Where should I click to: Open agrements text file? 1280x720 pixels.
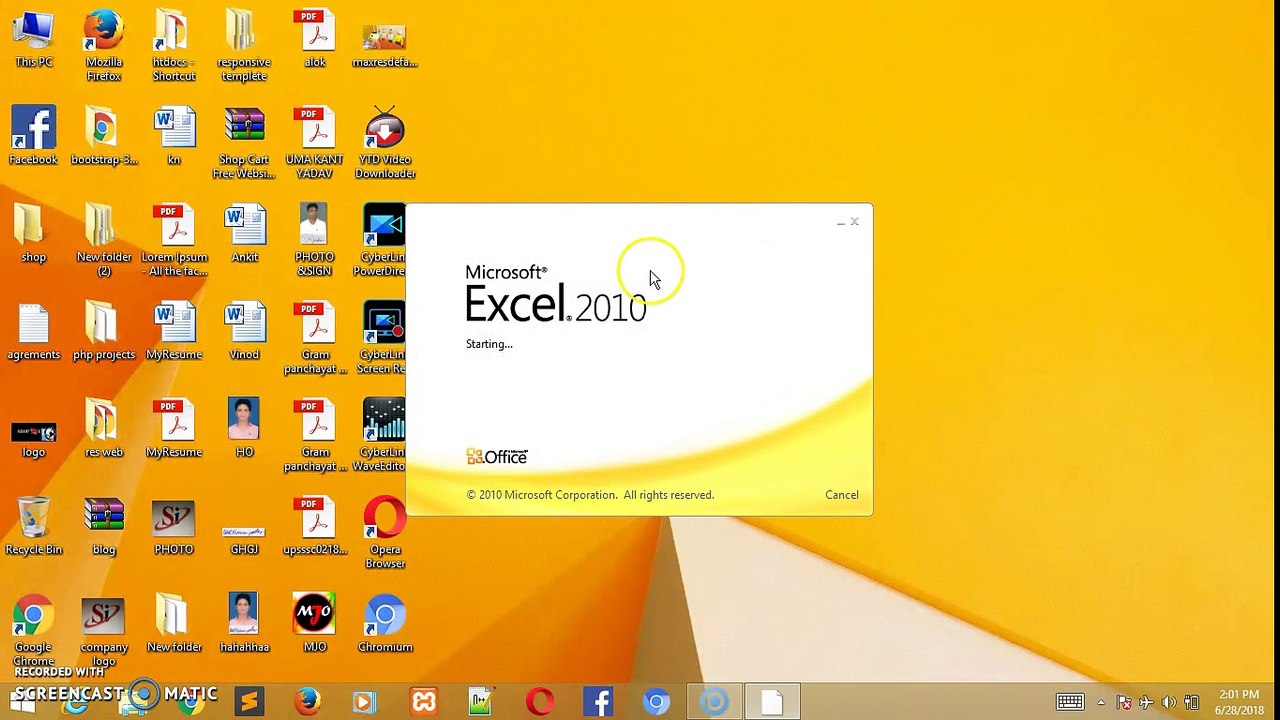33,332
